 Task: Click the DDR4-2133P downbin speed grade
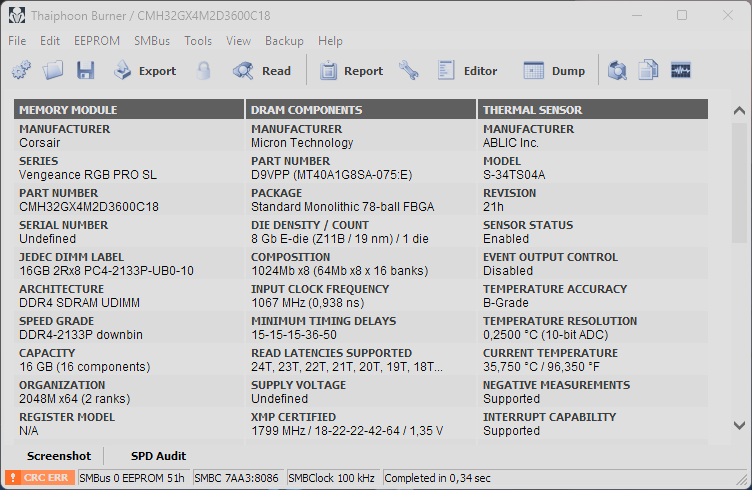(x=81, y=335)
